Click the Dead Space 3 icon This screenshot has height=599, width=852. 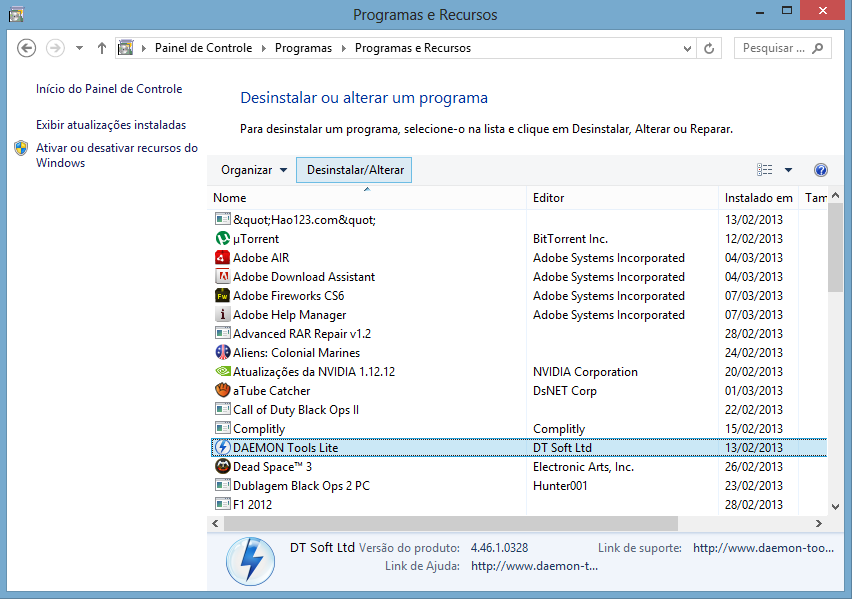tap(223, 466)
